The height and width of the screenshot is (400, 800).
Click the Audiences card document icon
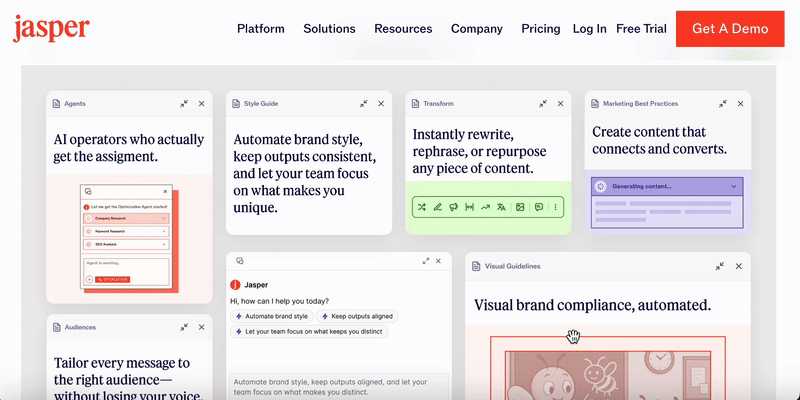(57, 328)
